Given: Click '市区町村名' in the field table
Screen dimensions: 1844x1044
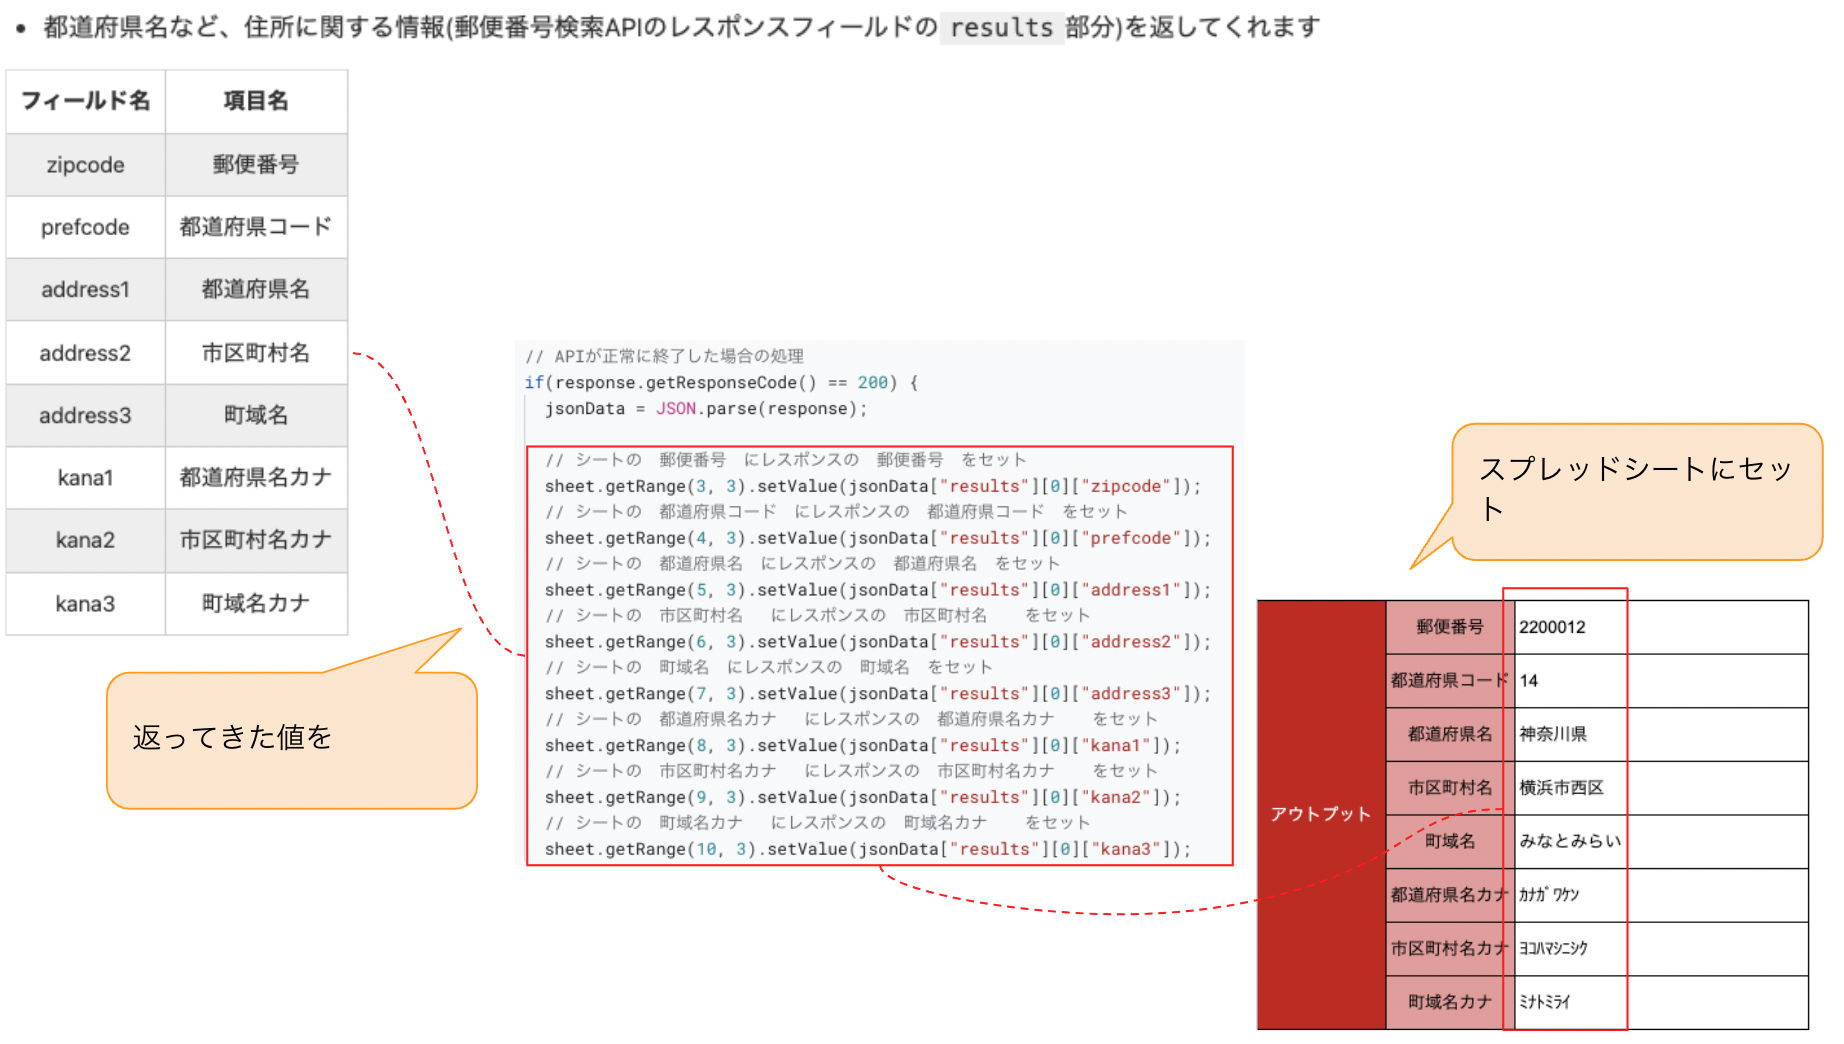Looking at the screenshot, I should [256, 353].
